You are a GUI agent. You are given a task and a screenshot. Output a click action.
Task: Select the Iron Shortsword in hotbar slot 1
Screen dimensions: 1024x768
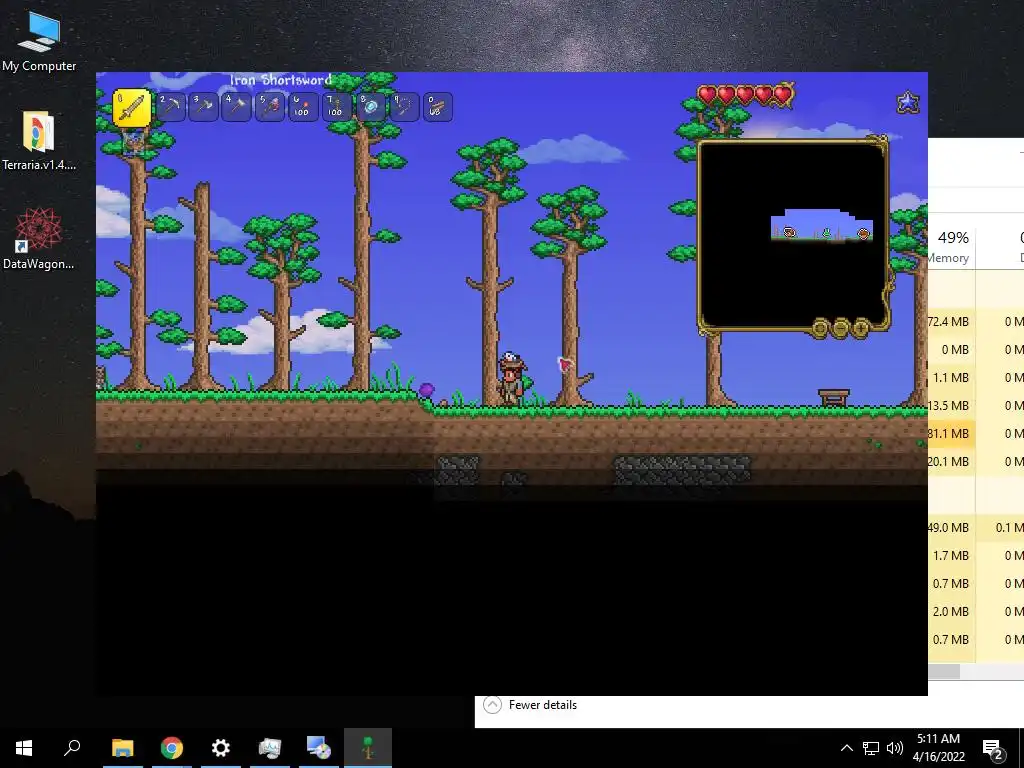(133, 107)
